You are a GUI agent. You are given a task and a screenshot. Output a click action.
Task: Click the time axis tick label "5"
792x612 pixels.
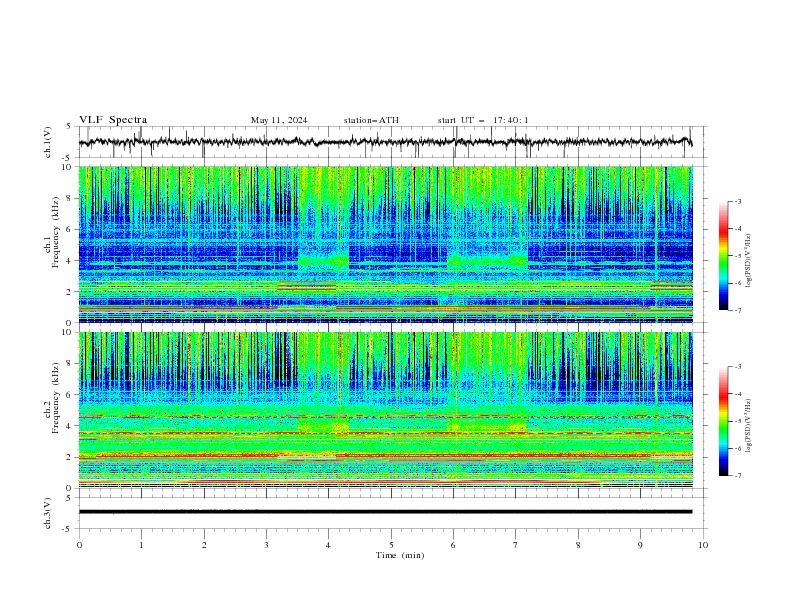click(x=391, y=545)
